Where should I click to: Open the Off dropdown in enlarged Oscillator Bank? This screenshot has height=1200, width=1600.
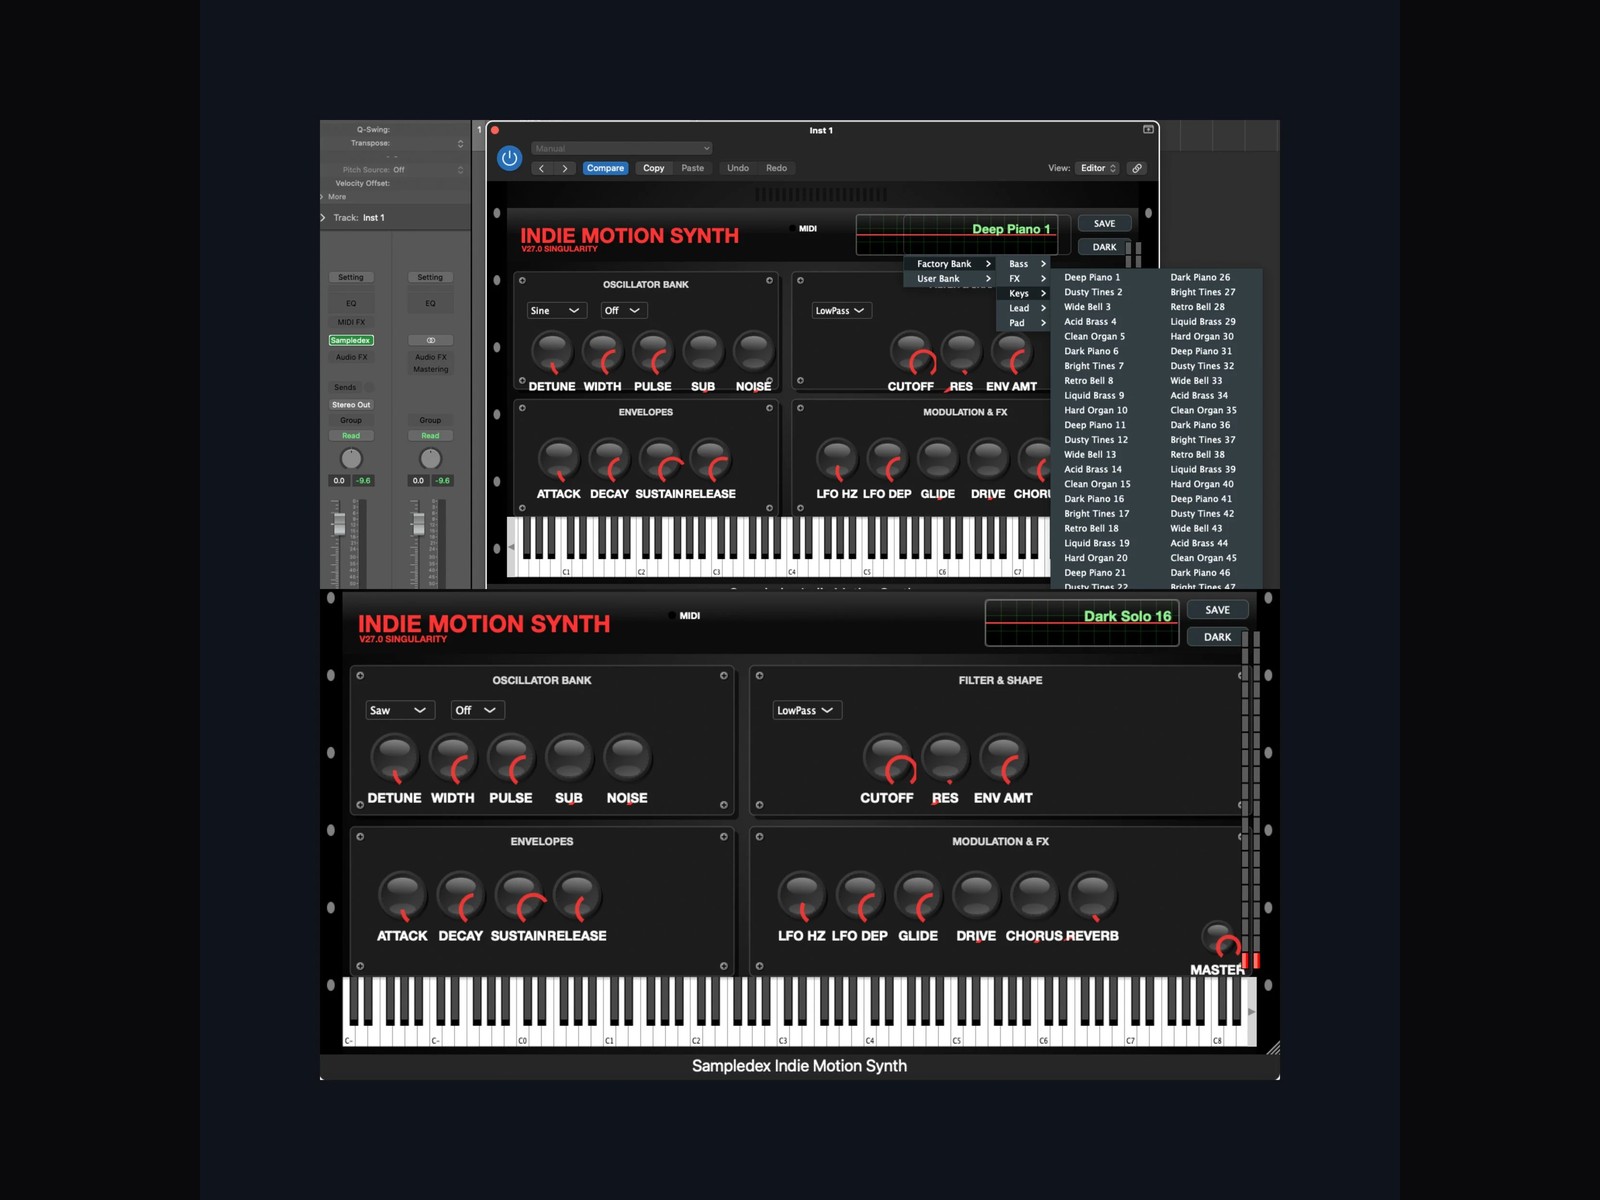click(x=476, y=710)
